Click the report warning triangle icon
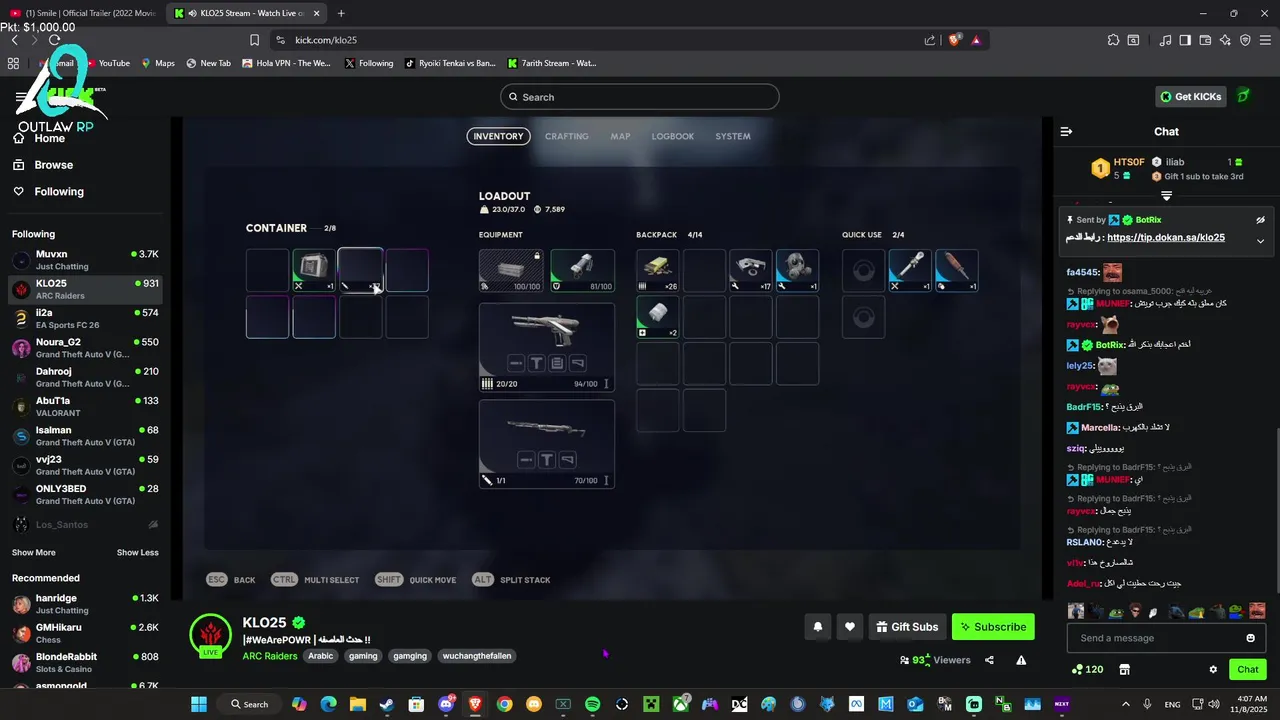 pyautogui.click(x=1021, y=660)
